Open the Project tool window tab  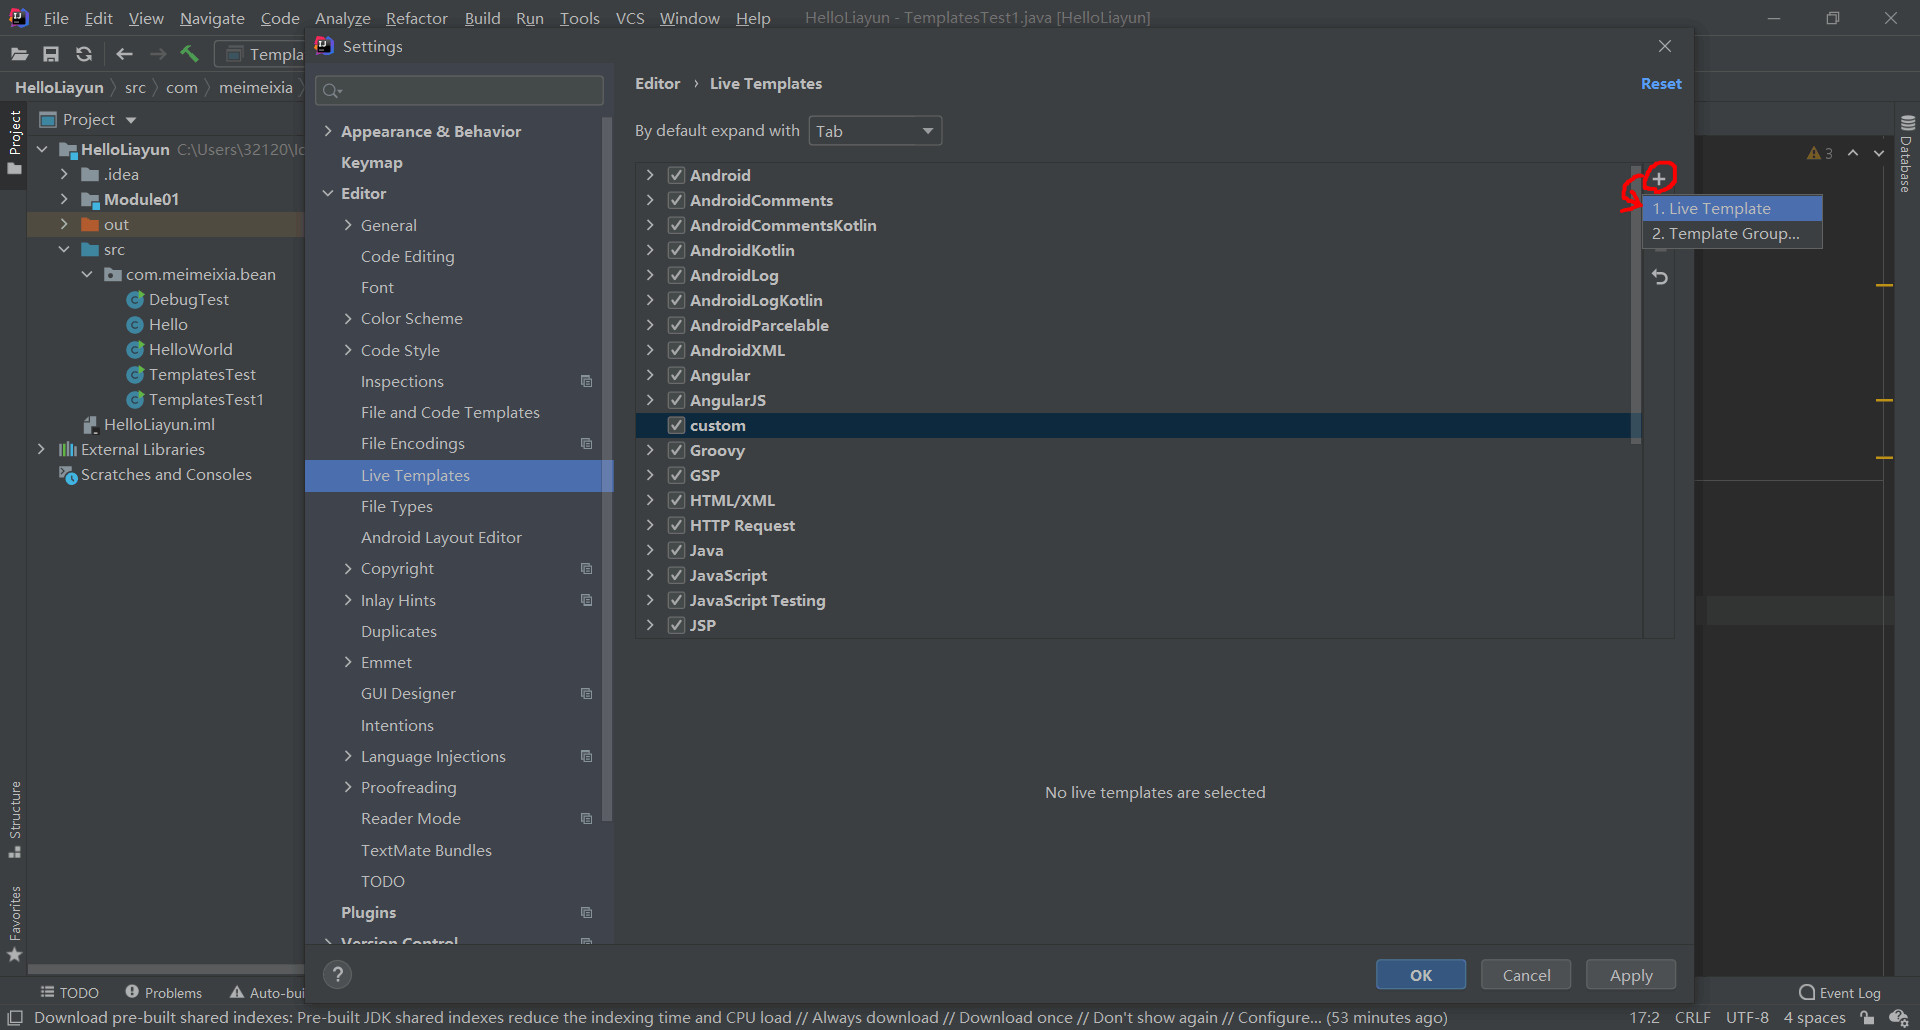pyautogui.click(x=14, y=142)
